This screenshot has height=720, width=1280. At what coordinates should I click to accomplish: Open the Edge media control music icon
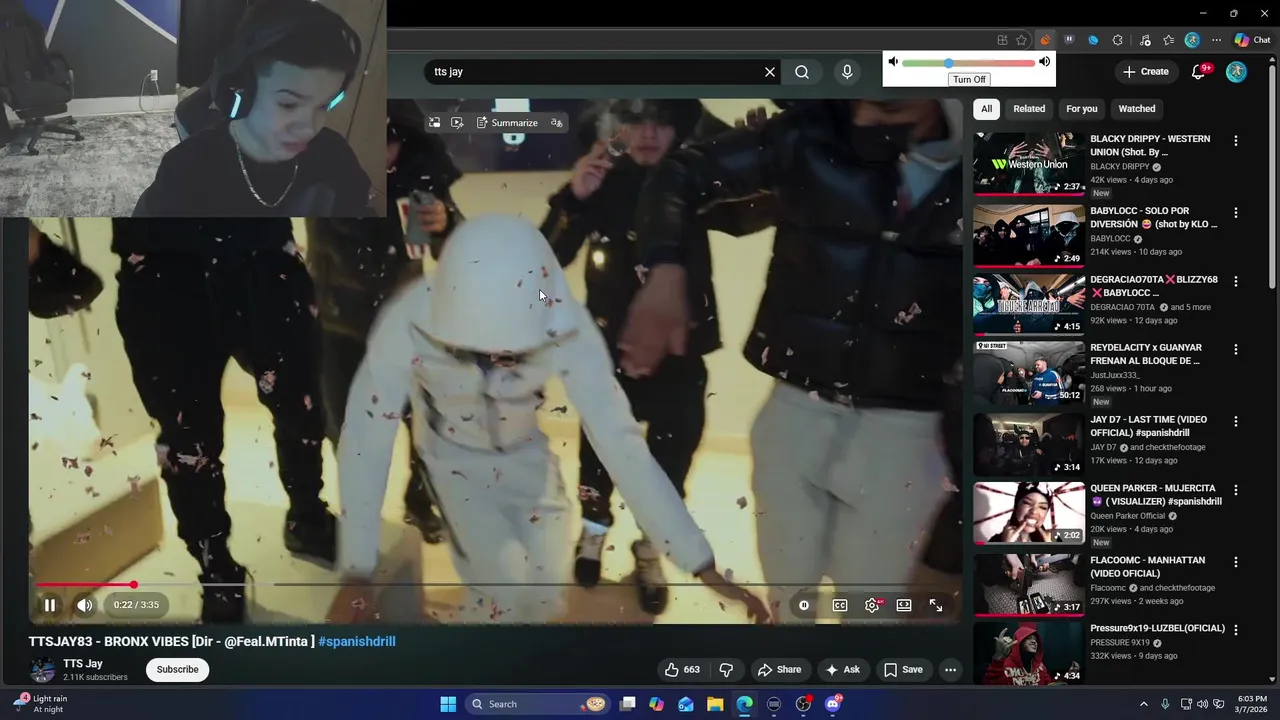1145,40
